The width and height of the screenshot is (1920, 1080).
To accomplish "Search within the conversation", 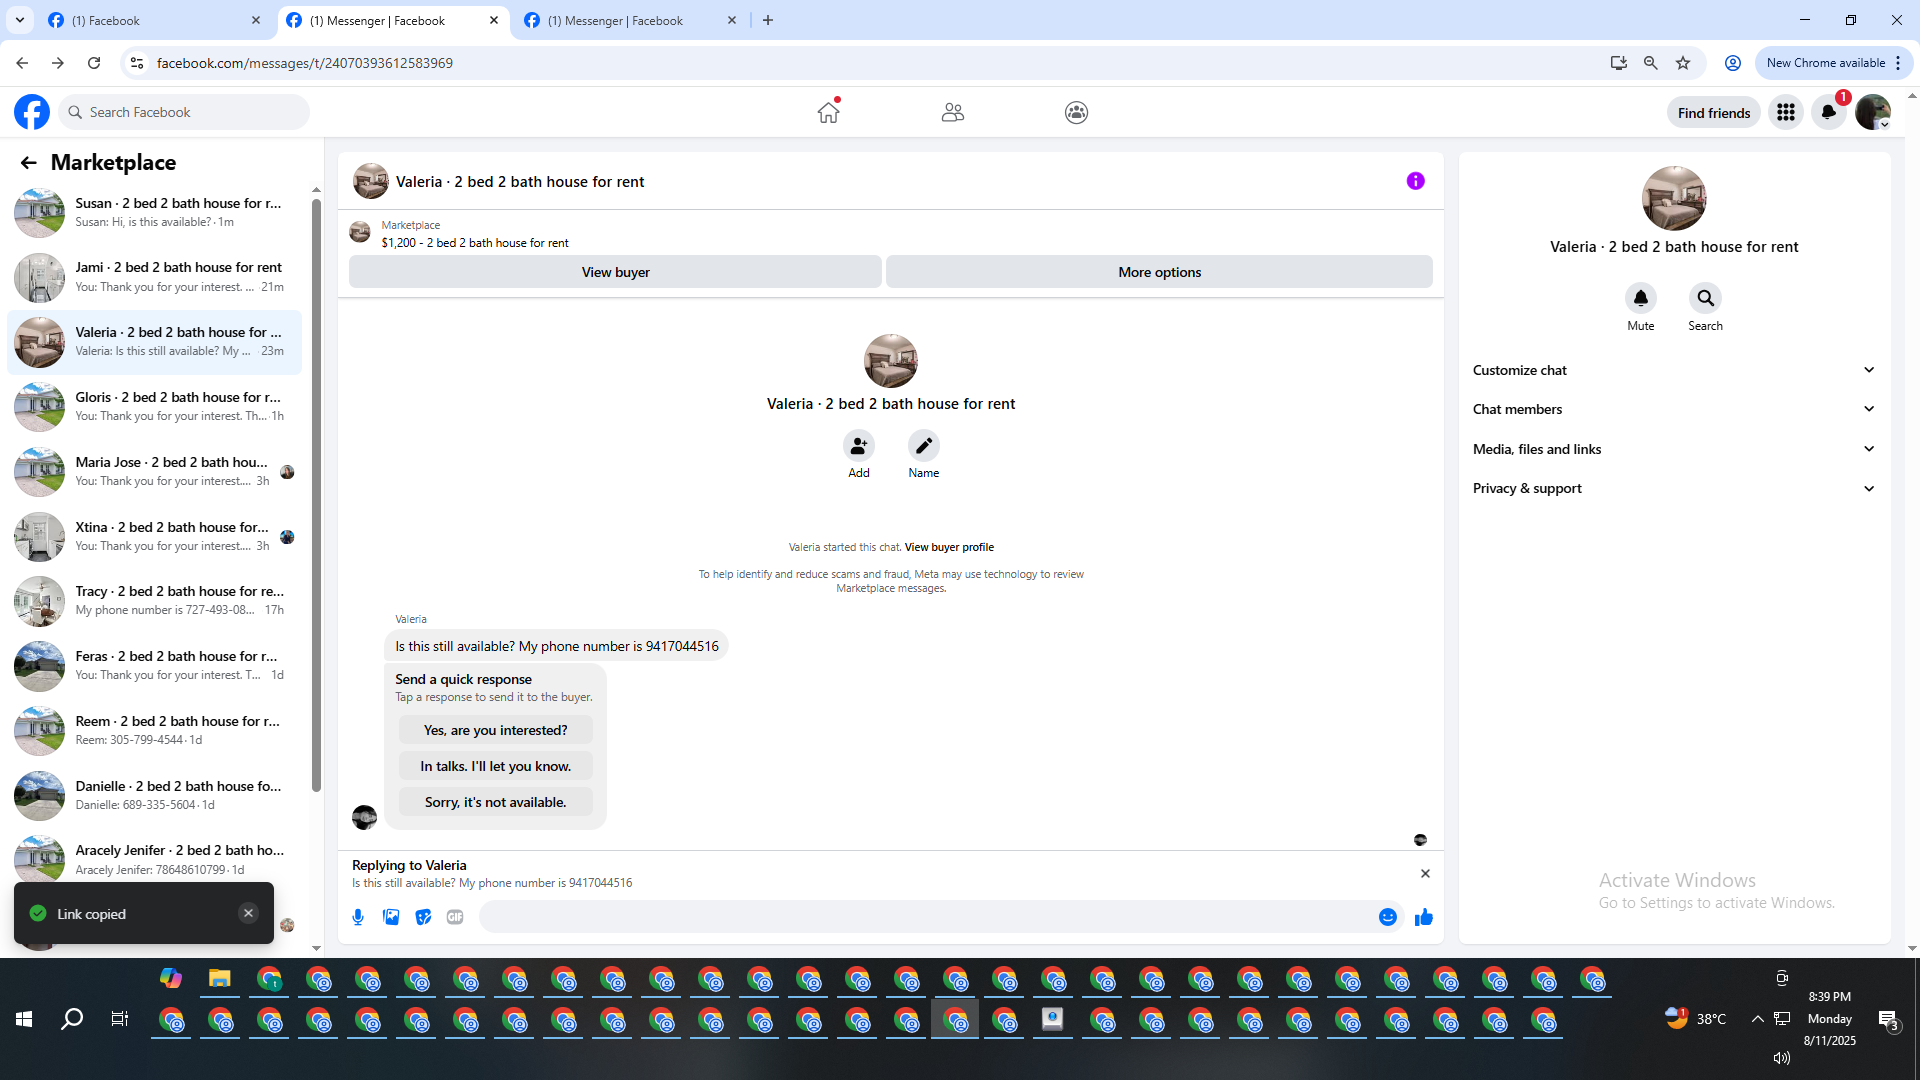I will (1705, 298).
